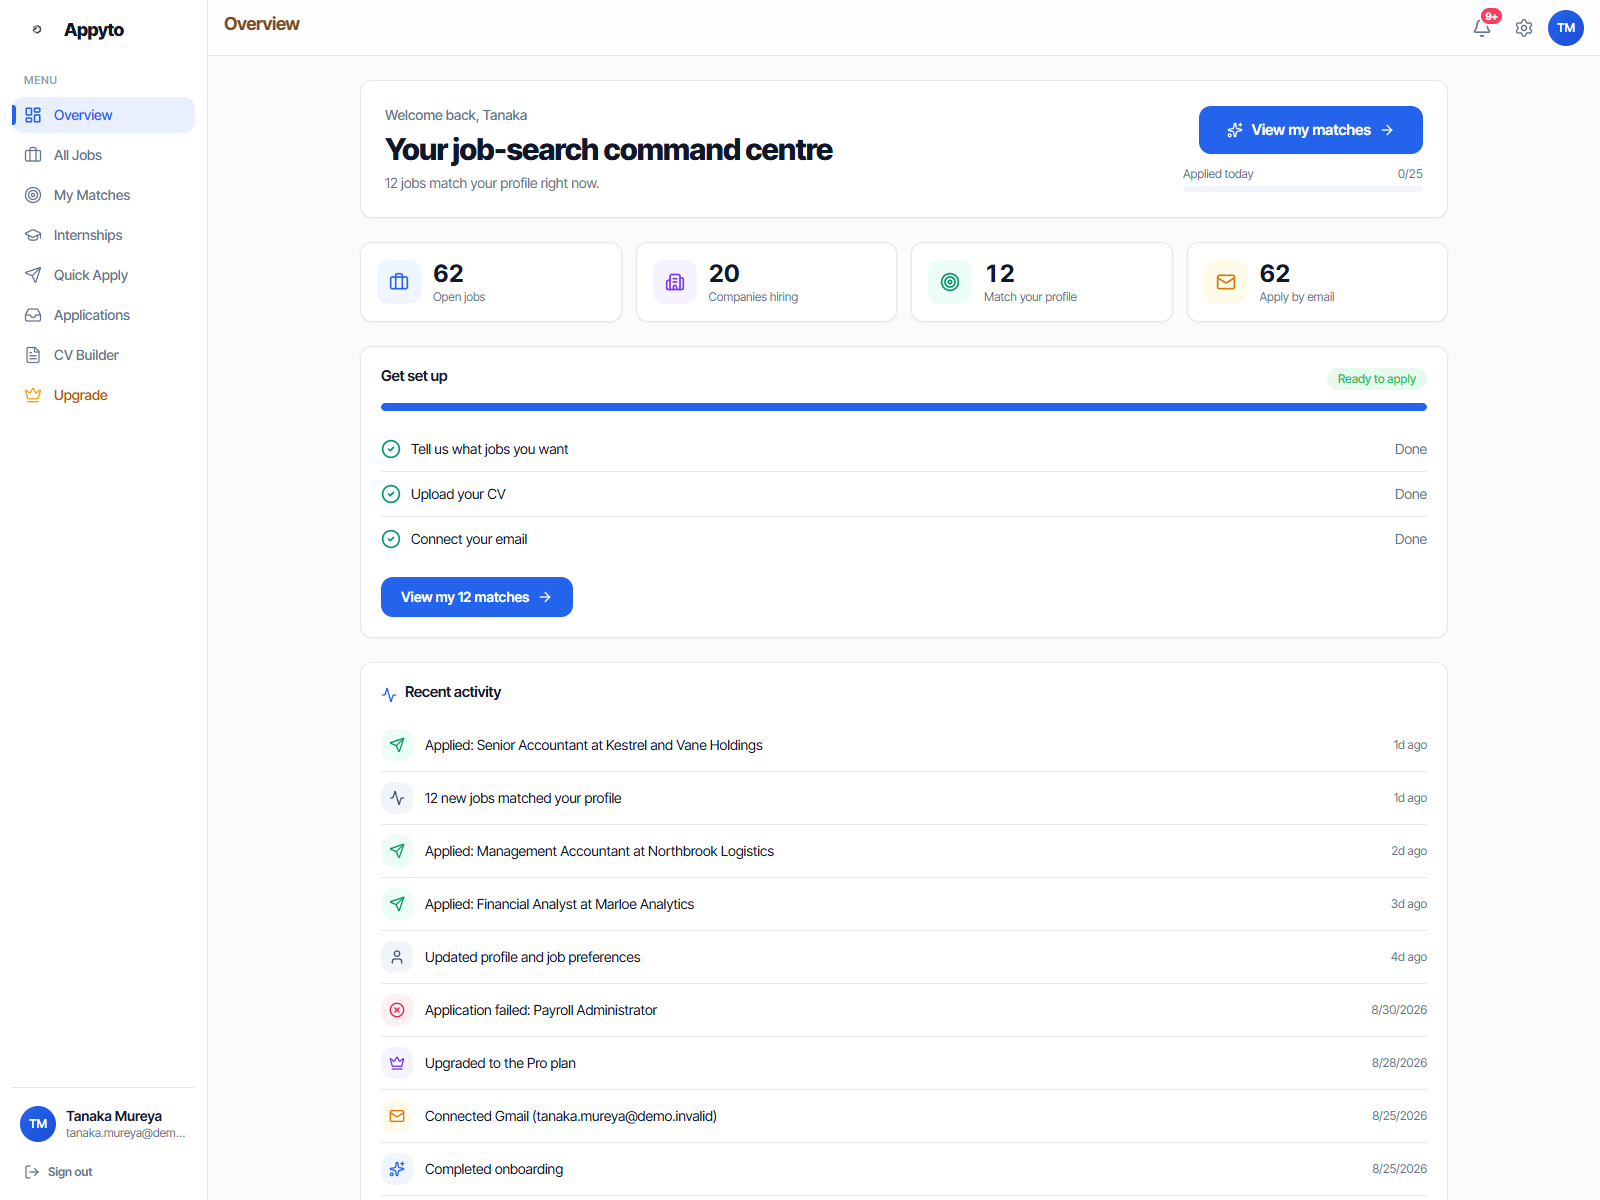The width and height of the screenshot is (1600, 1200).
Task: Click the envelope icon on Apply by email card
Action: (x=1226, y=282)
